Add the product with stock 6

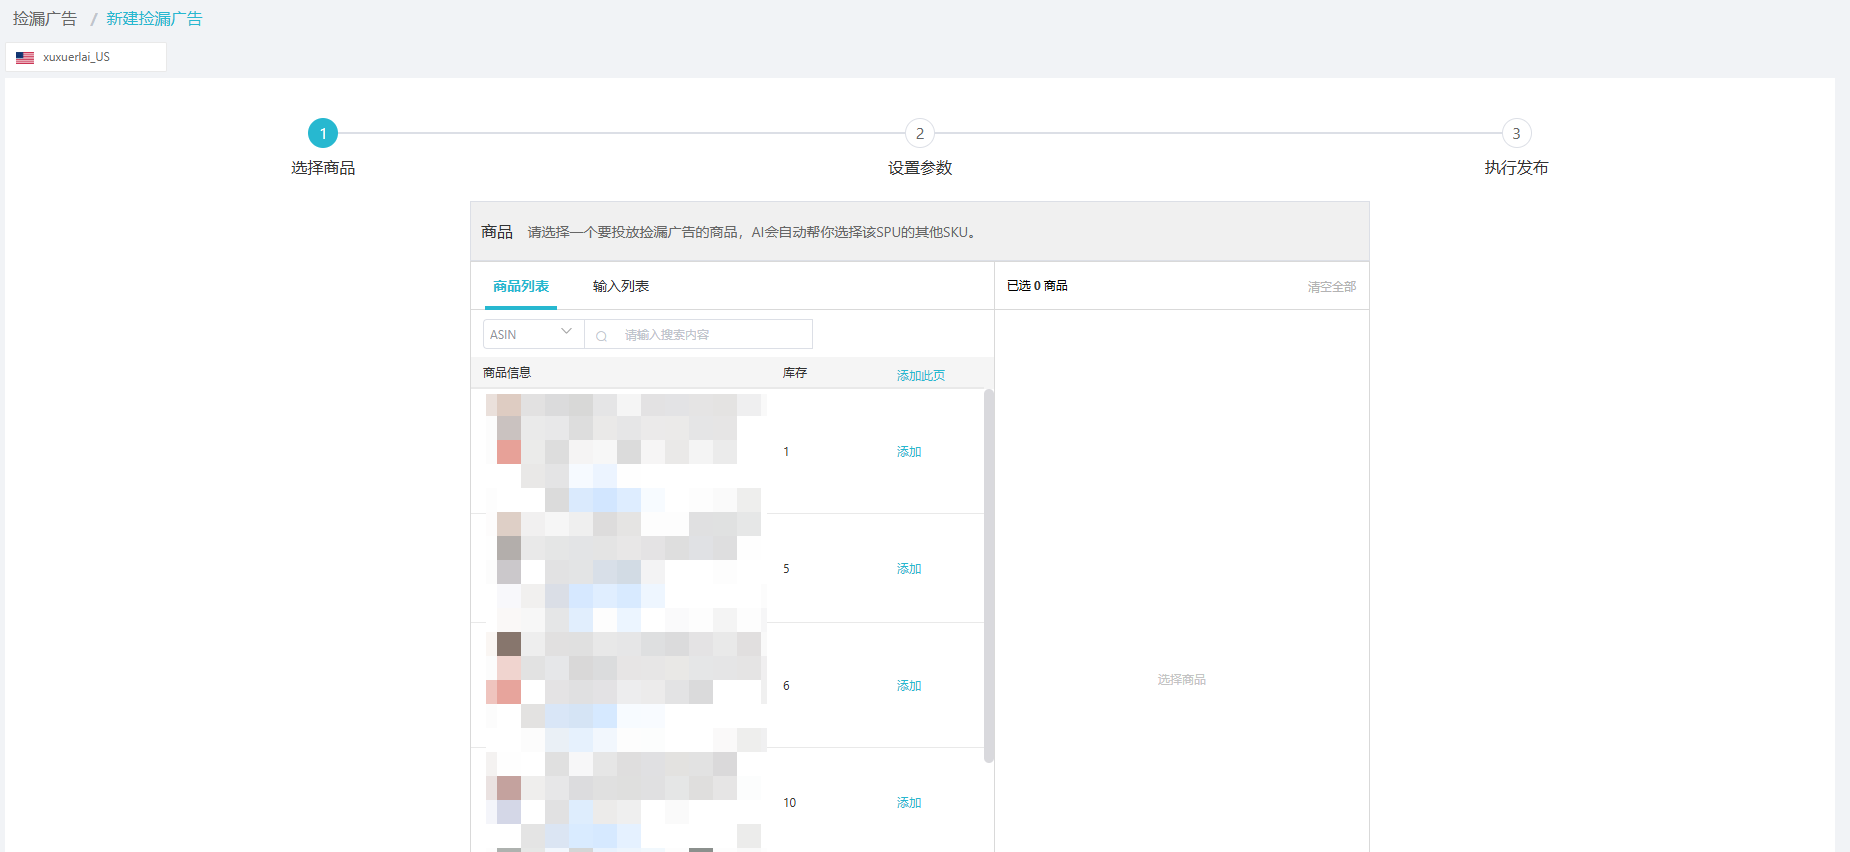point(908,686)
